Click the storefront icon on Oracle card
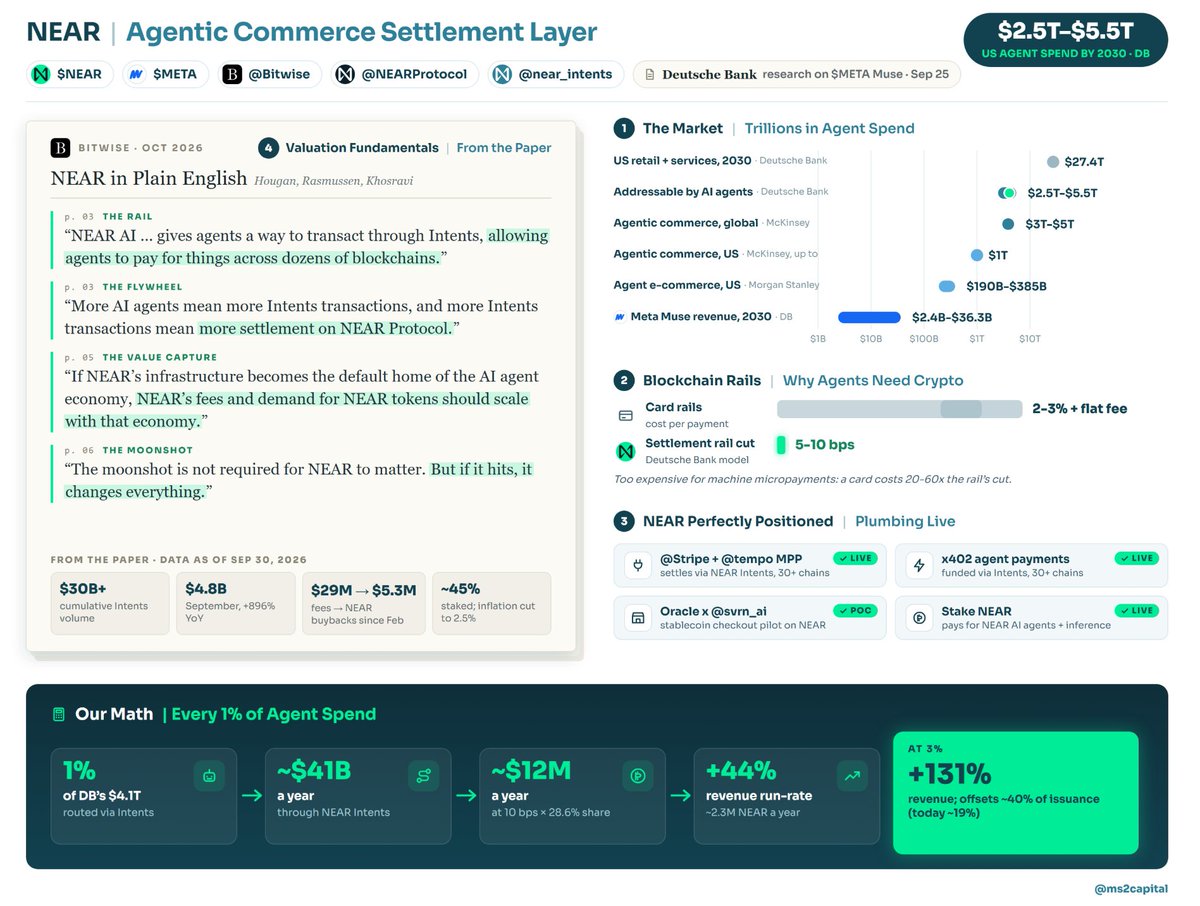 [x=637, y=619]
